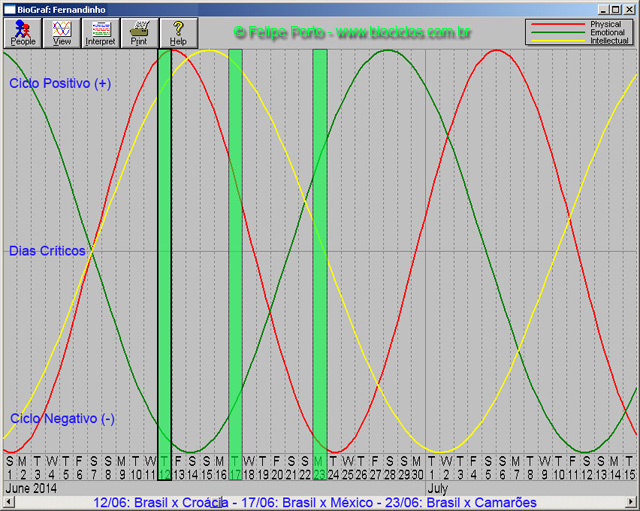The width and height of the screenshot is (640, 511).
Task: Click the Print toolbar button
Action: click(x=139, y=33)
